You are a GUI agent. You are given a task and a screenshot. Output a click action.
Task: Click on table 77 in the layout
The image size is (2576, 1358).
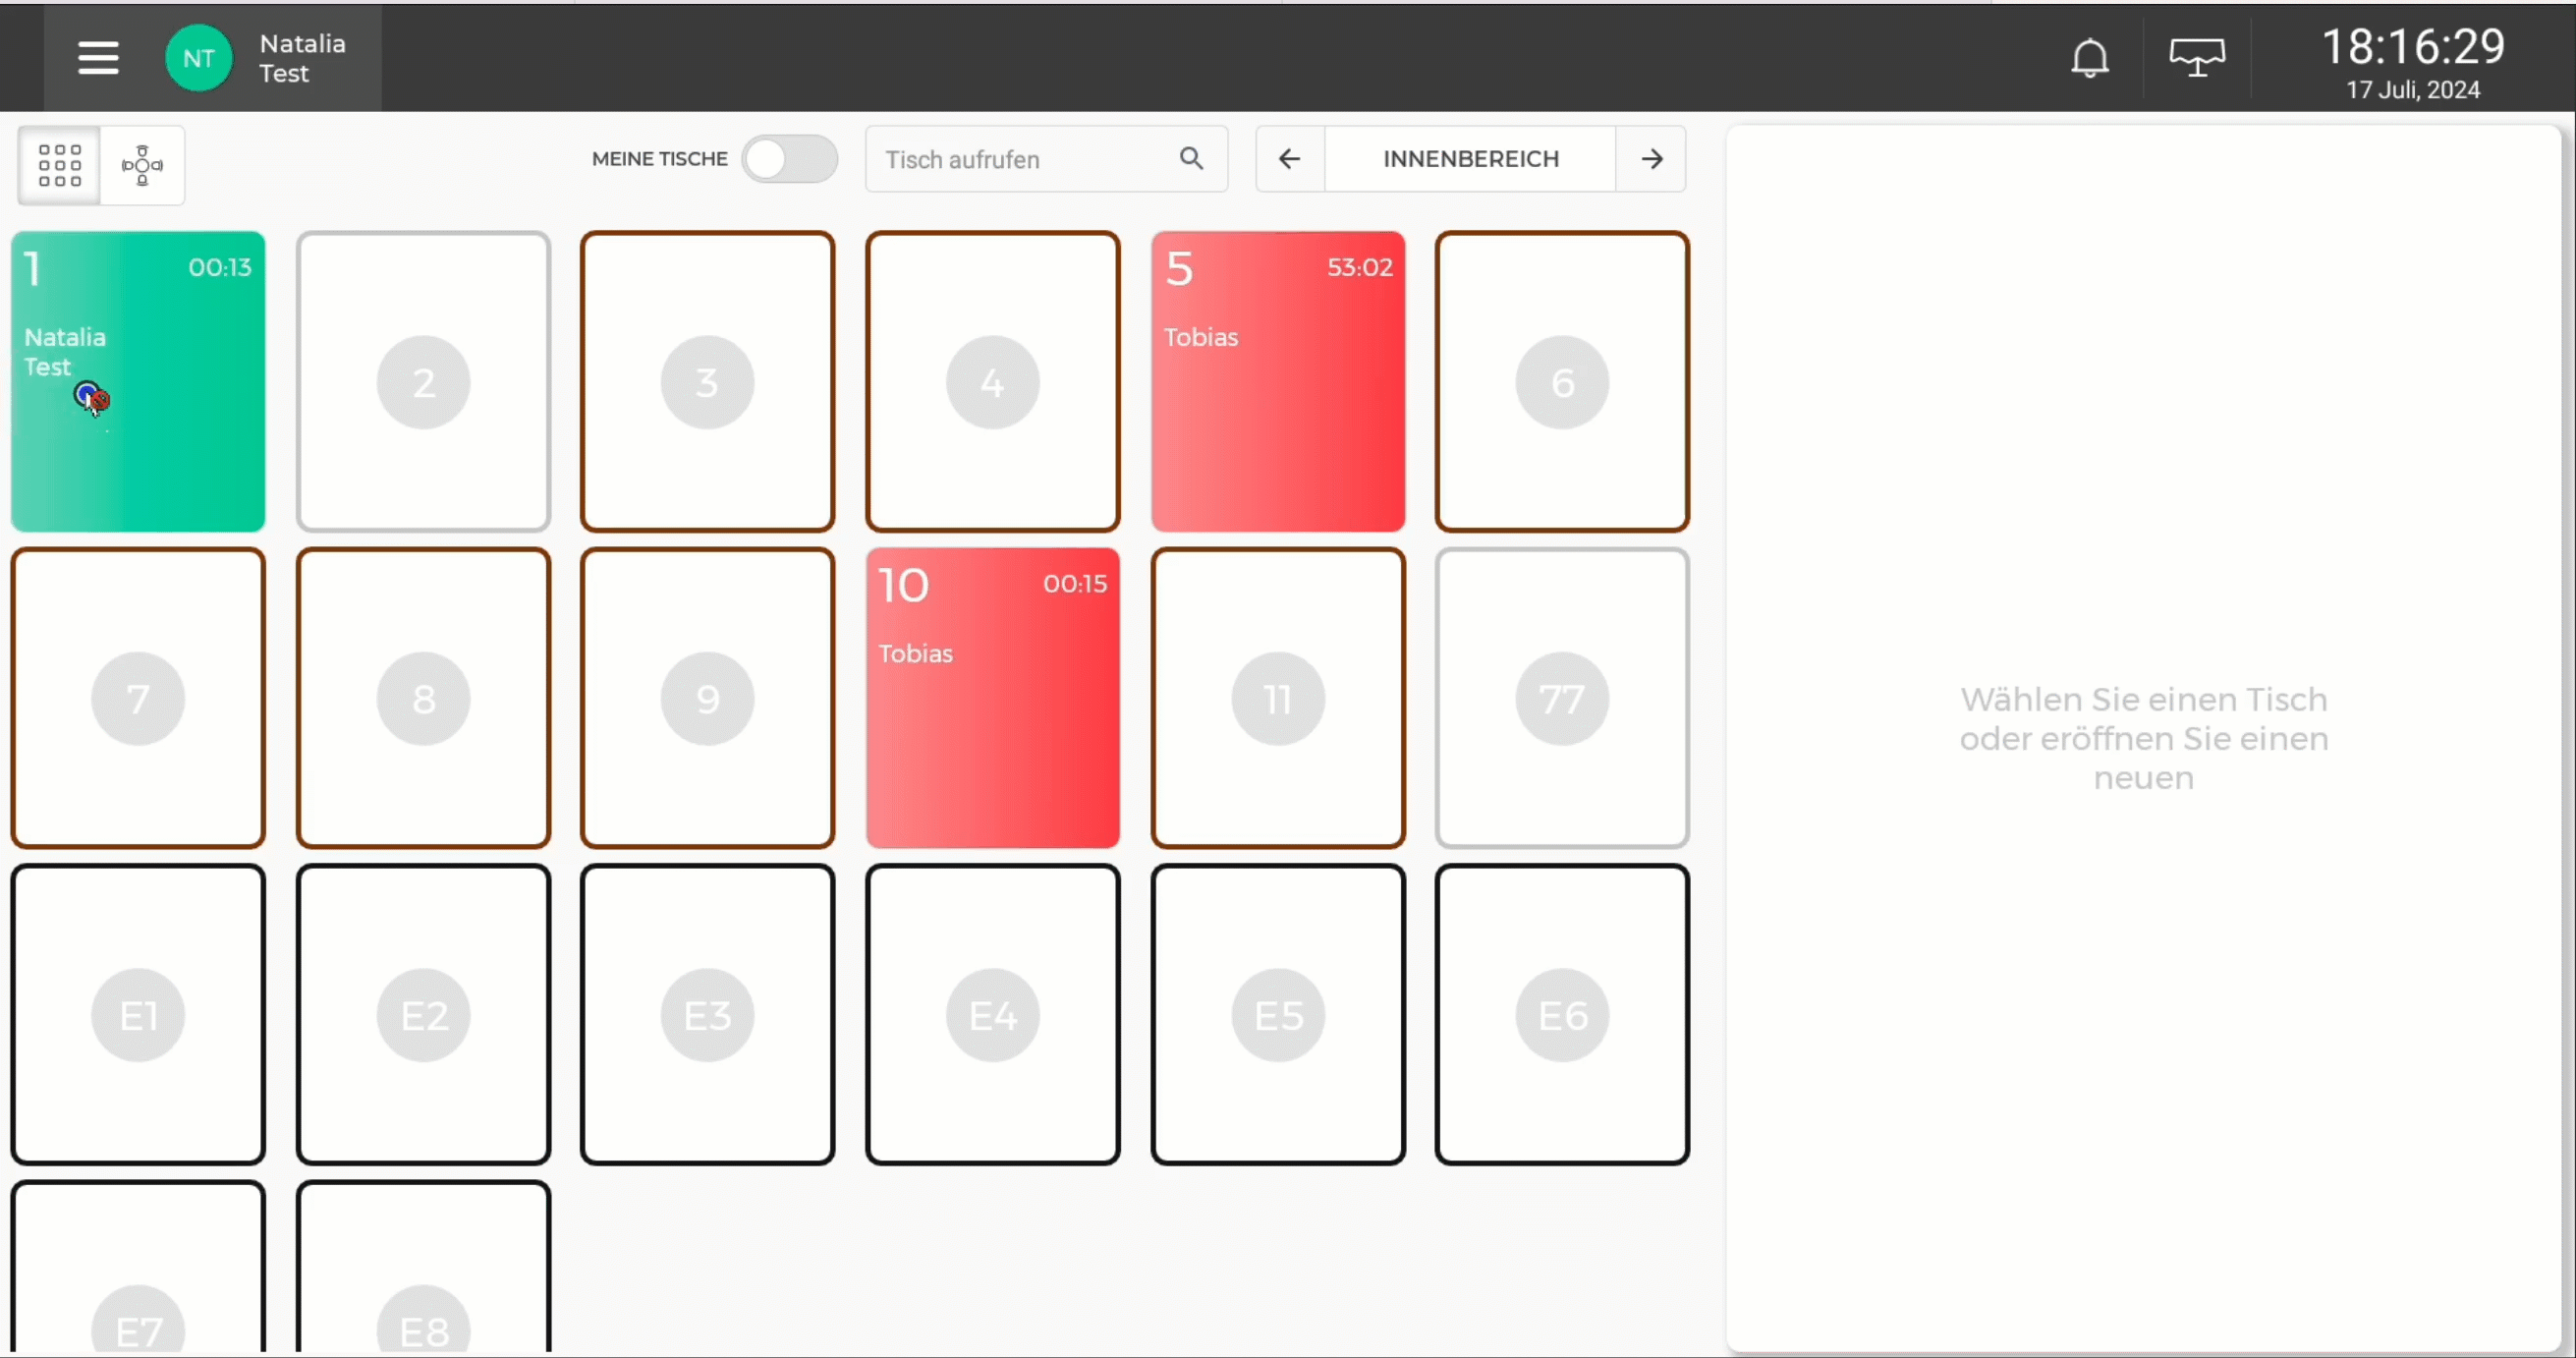tap(1562, 697)
